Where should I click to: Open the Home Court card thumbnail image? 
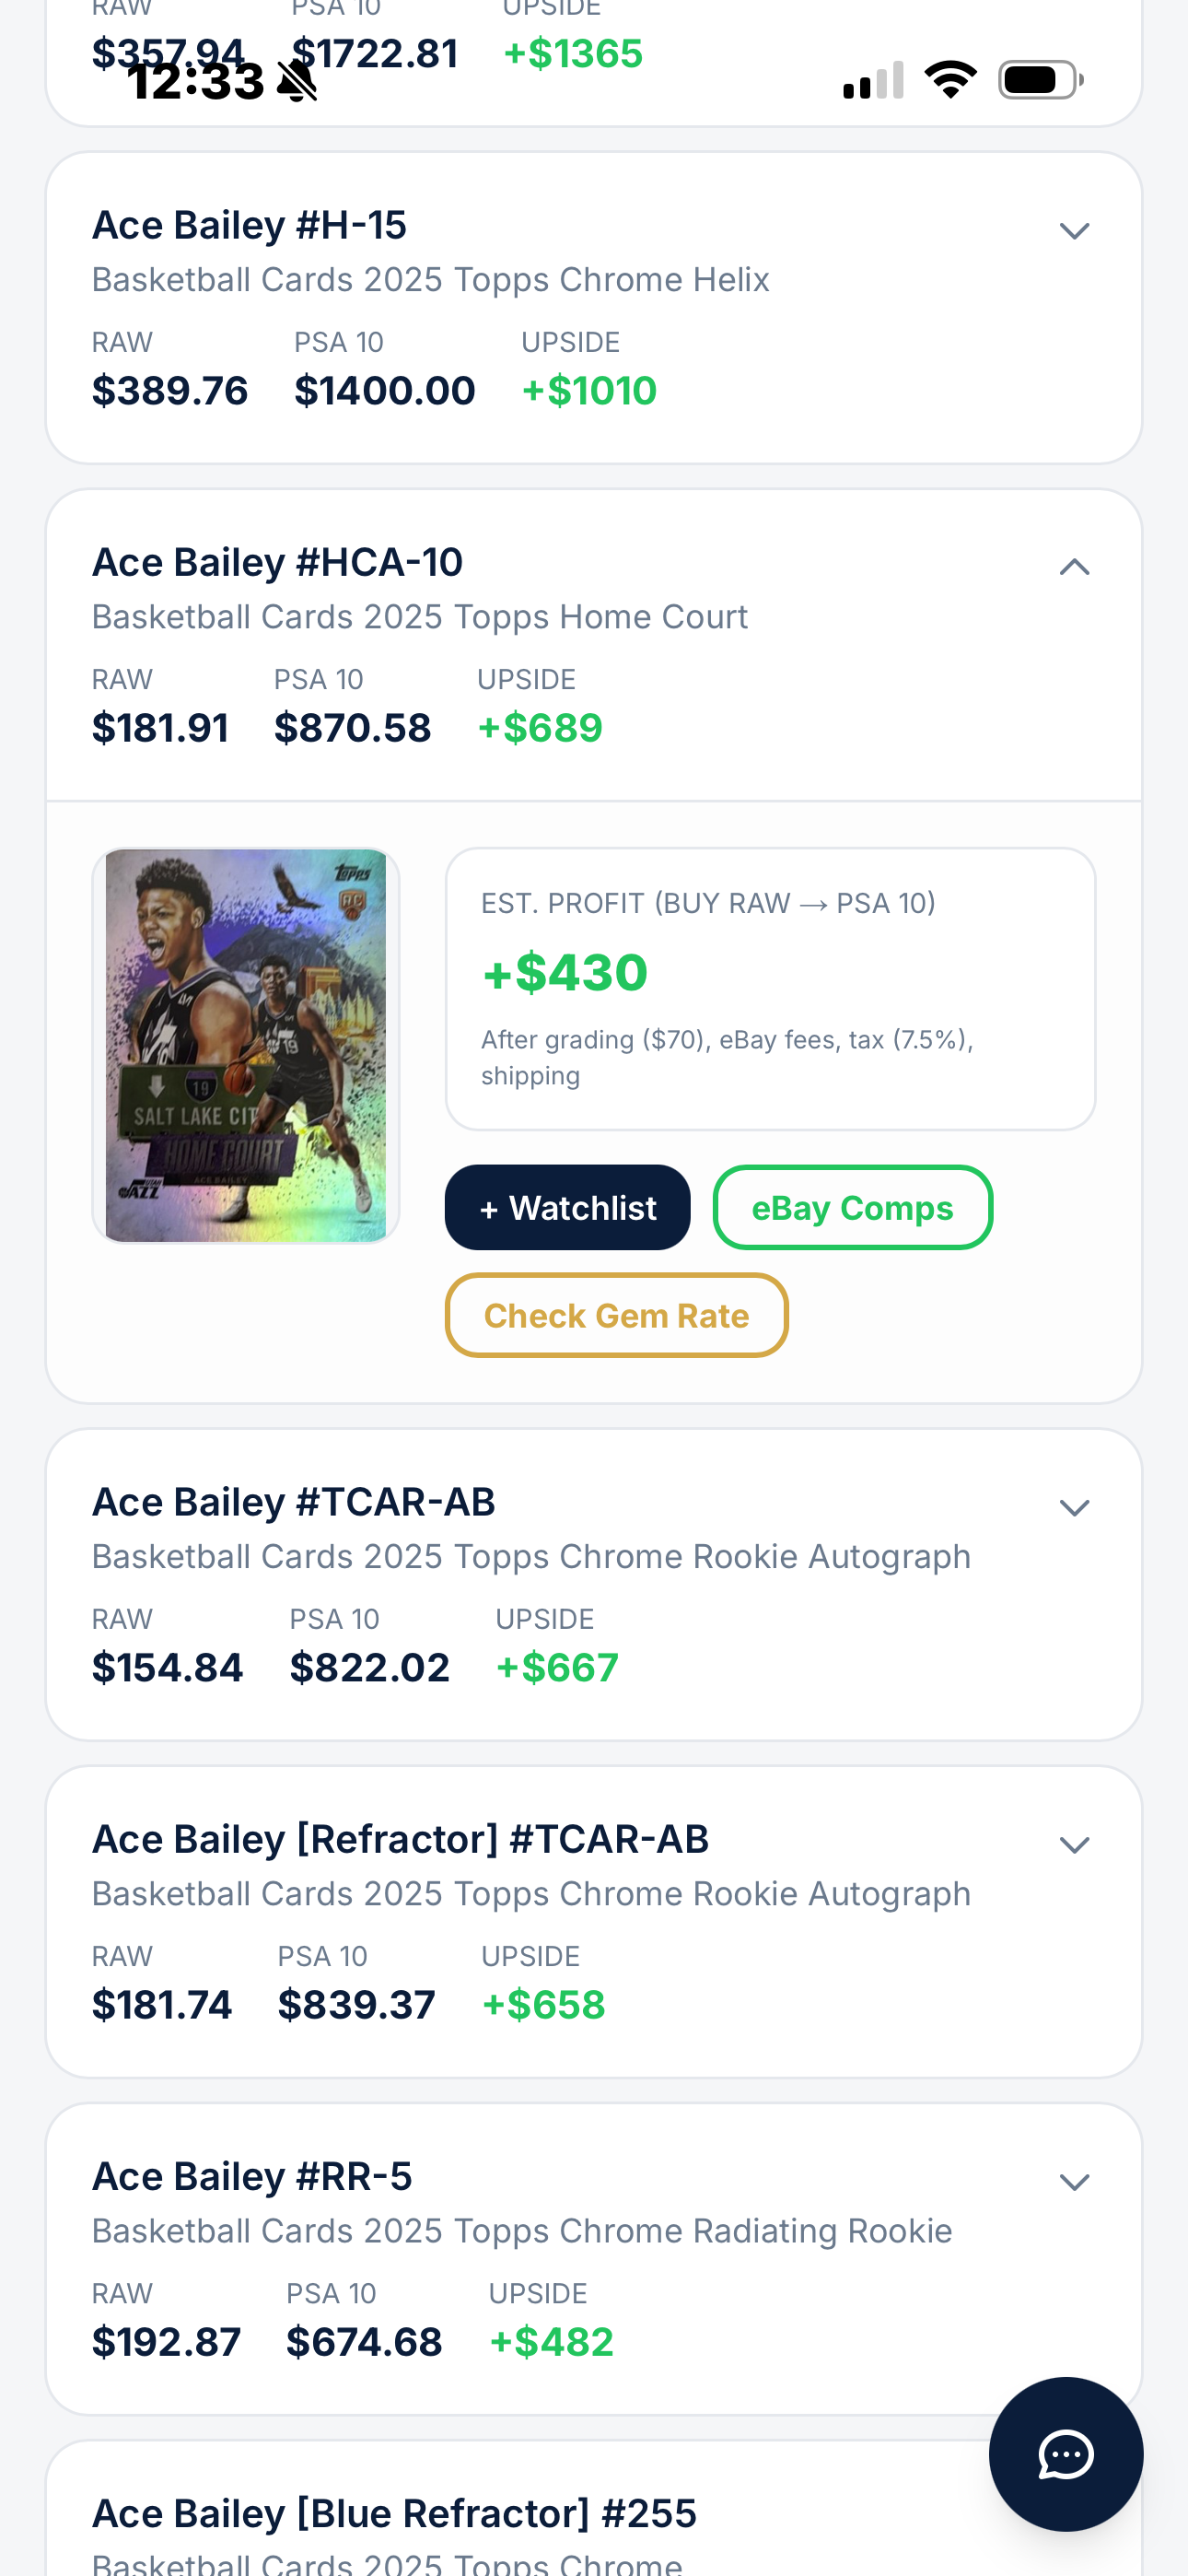(x=246, y=1045)
